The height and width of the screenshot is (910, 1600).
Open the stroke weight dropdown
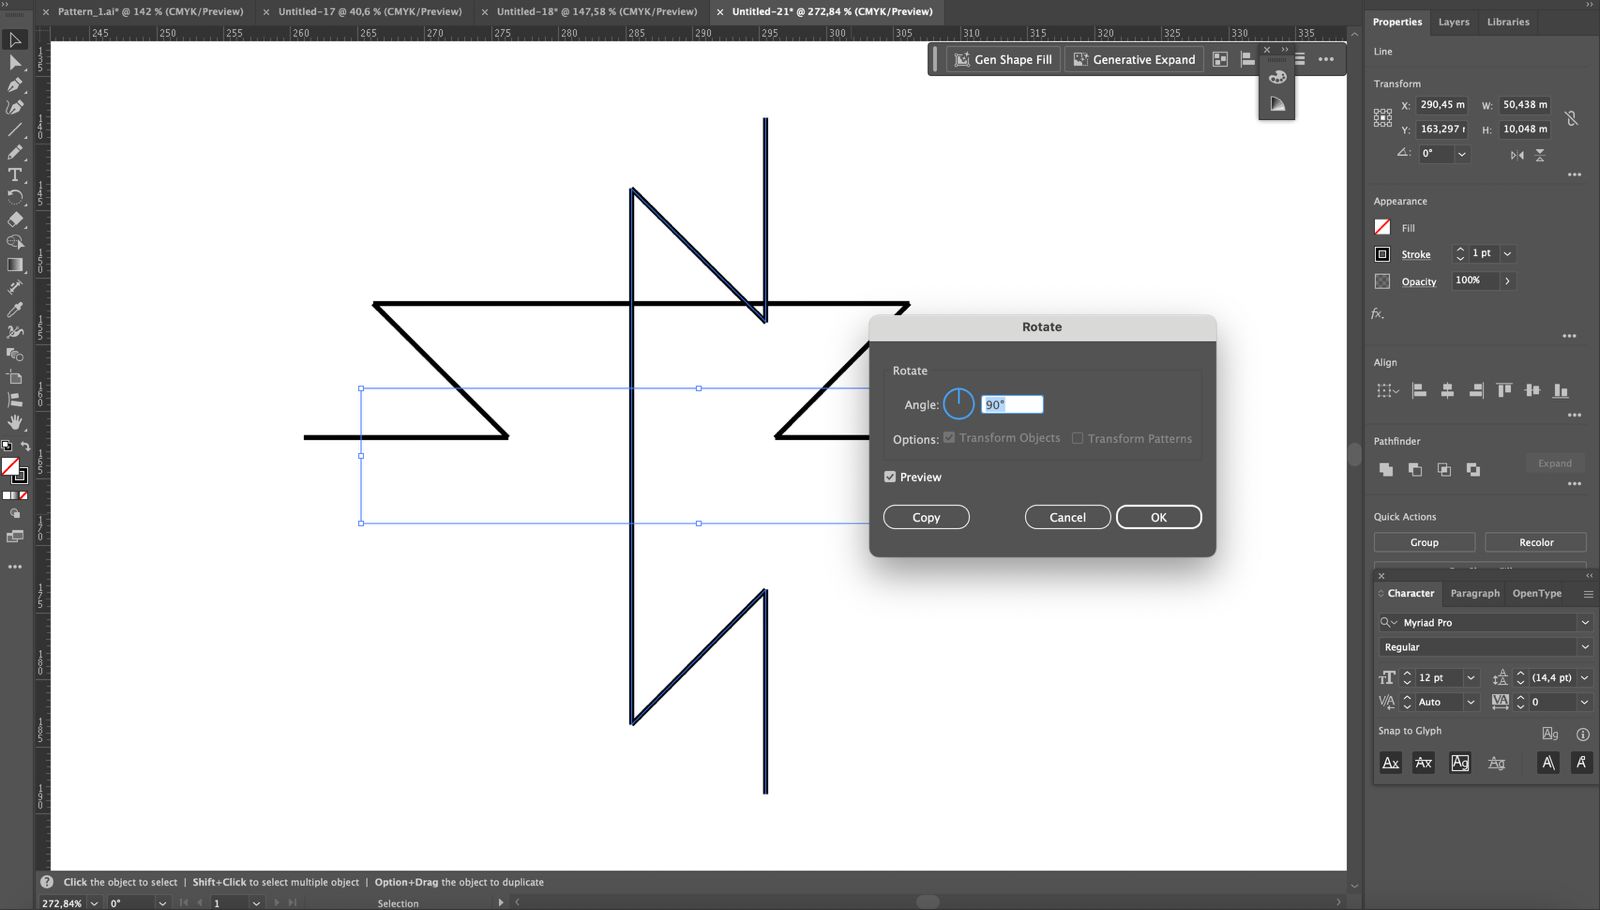tap(1507, 254)
